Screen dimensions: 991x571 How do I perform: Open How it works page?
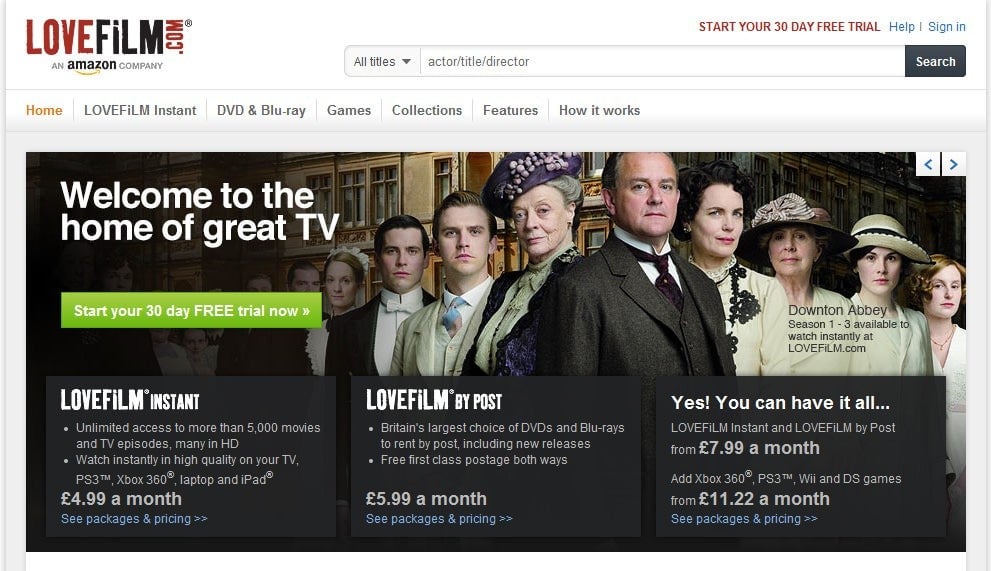tap(600, 111)
